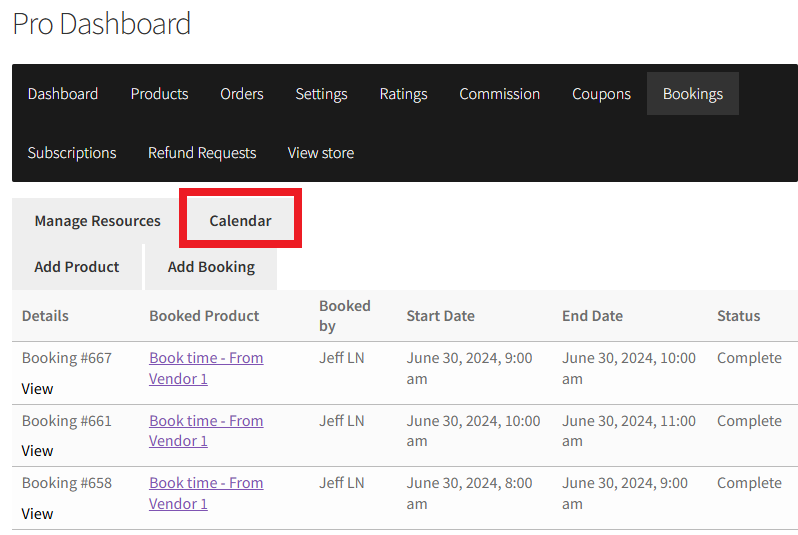
Task: Open booked product link for Booking #667
Action: click(x=206, y=358)
